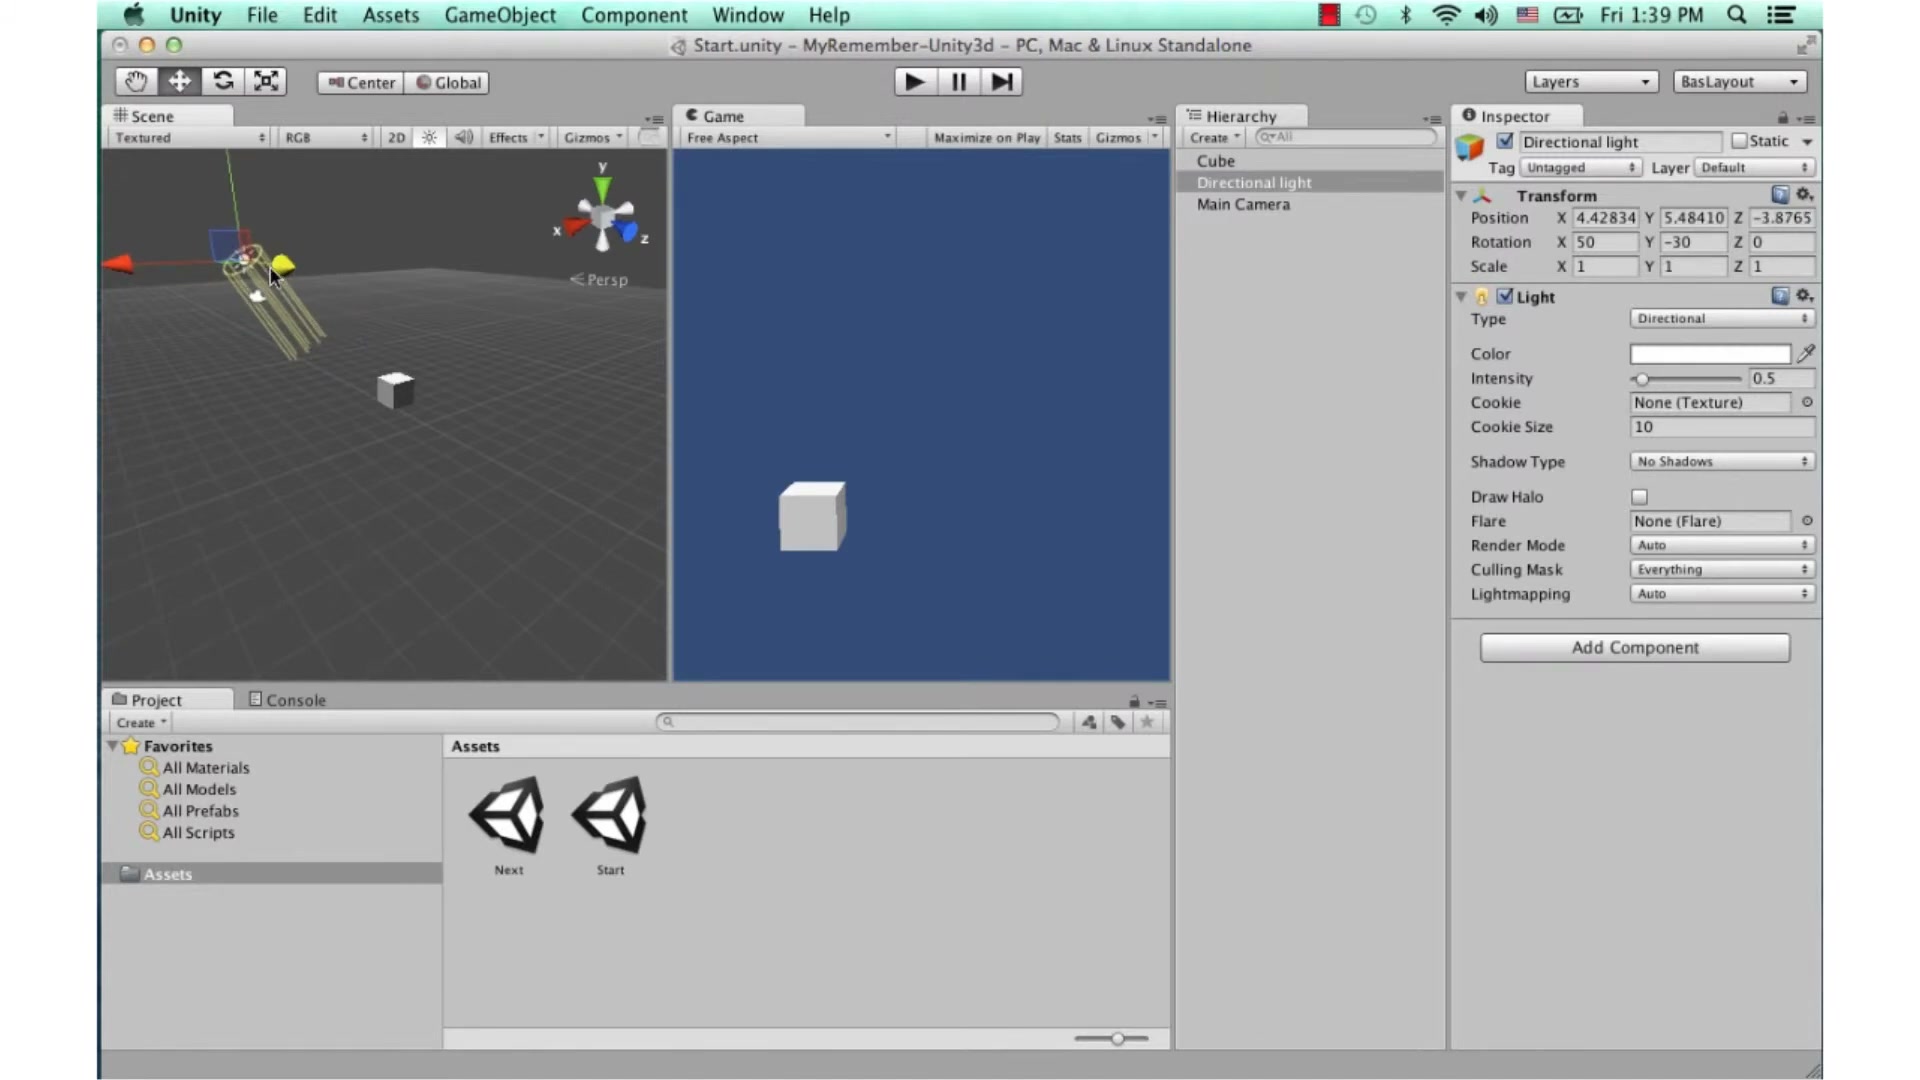Switch to the Console tab
Viewport: 1920px width, 1080px height.
[x=287, y=700]
